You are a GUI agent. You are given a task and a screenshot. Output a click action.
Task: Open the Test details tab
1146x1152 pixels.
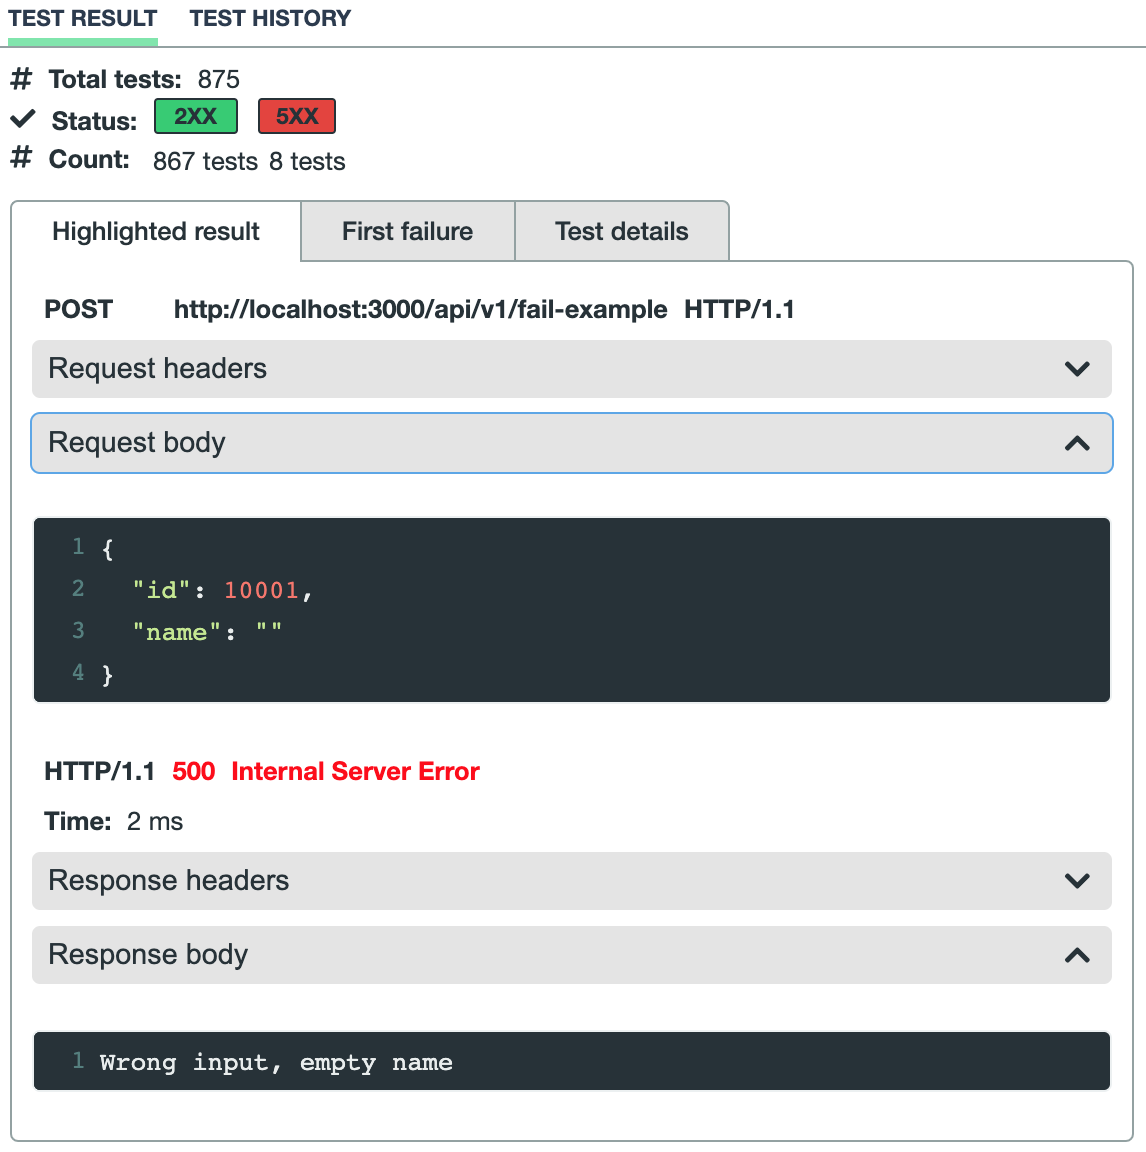tap(621, 231)
